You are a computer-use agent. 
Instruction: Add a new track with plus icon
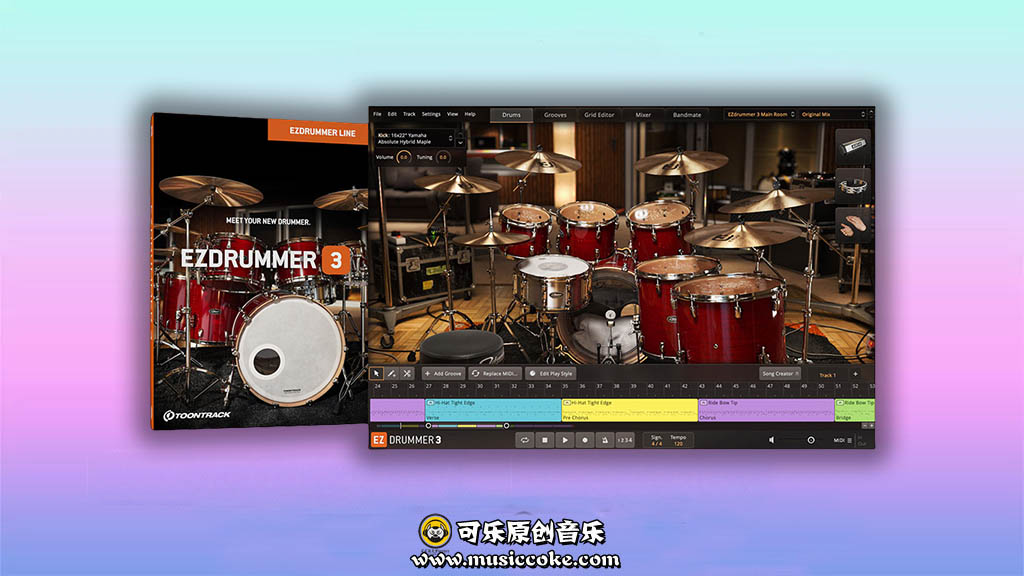coord(856,374)
